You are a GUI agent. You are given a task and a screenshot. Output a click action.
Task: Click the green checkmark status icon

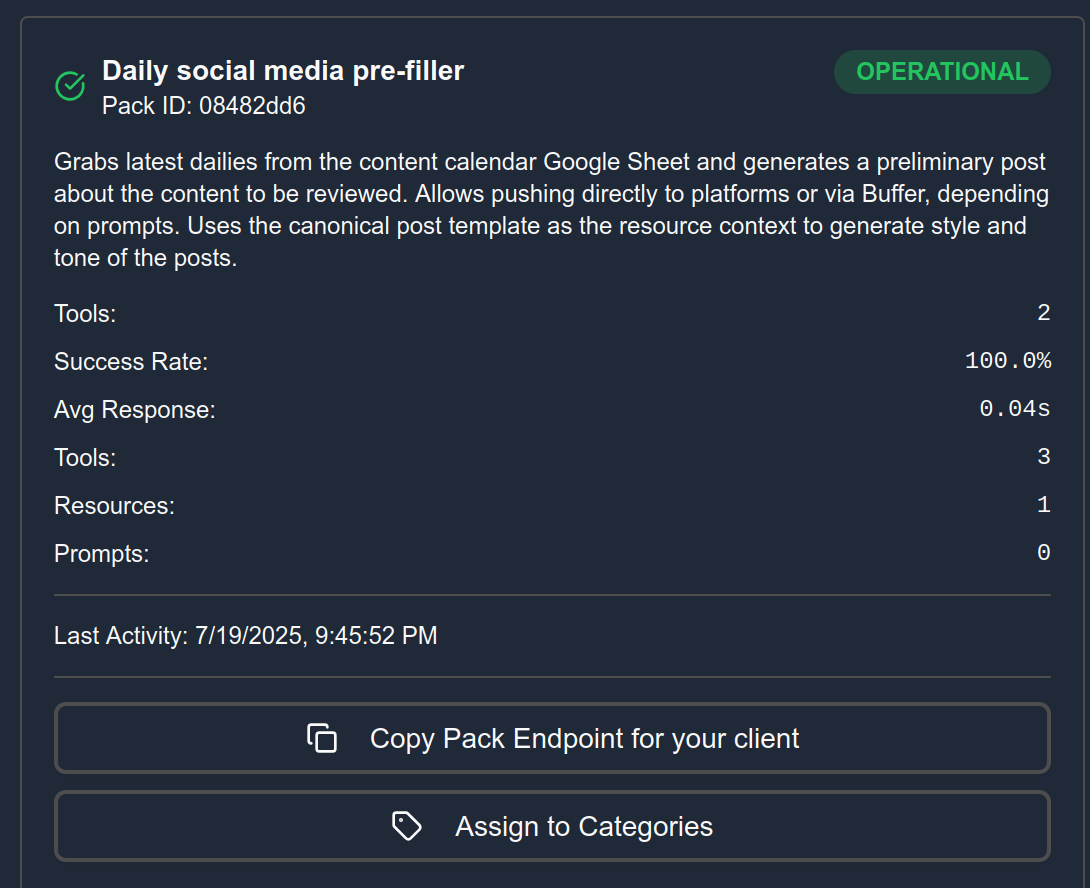pyautogui.click(x=70, y=86)
